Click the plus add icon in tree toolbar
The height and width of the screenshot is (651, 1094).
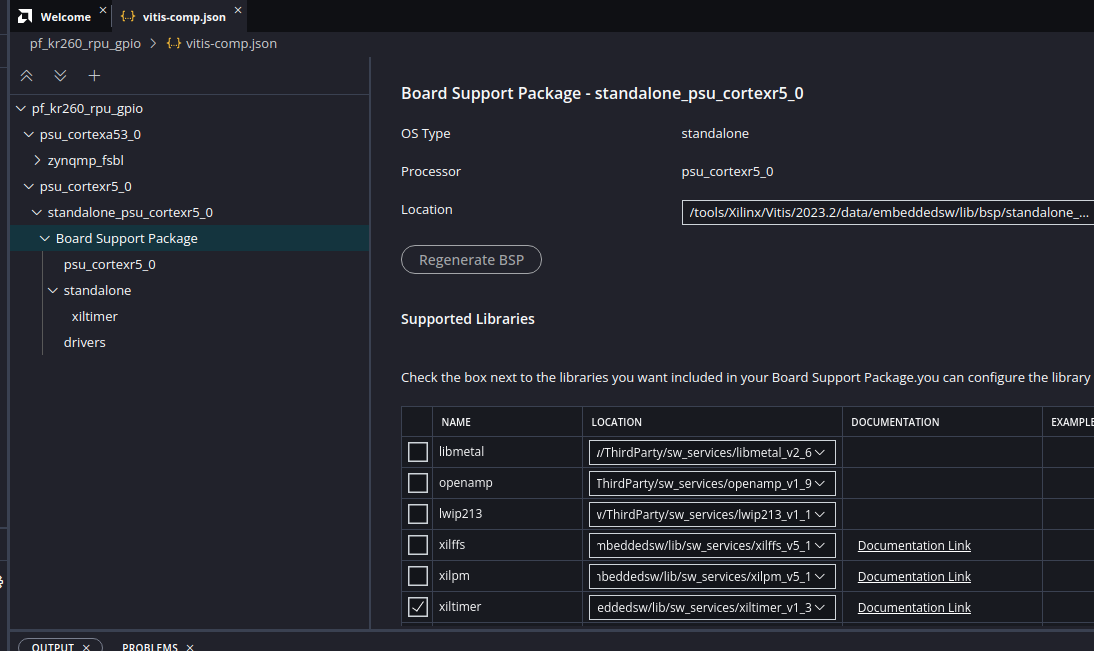94,76
